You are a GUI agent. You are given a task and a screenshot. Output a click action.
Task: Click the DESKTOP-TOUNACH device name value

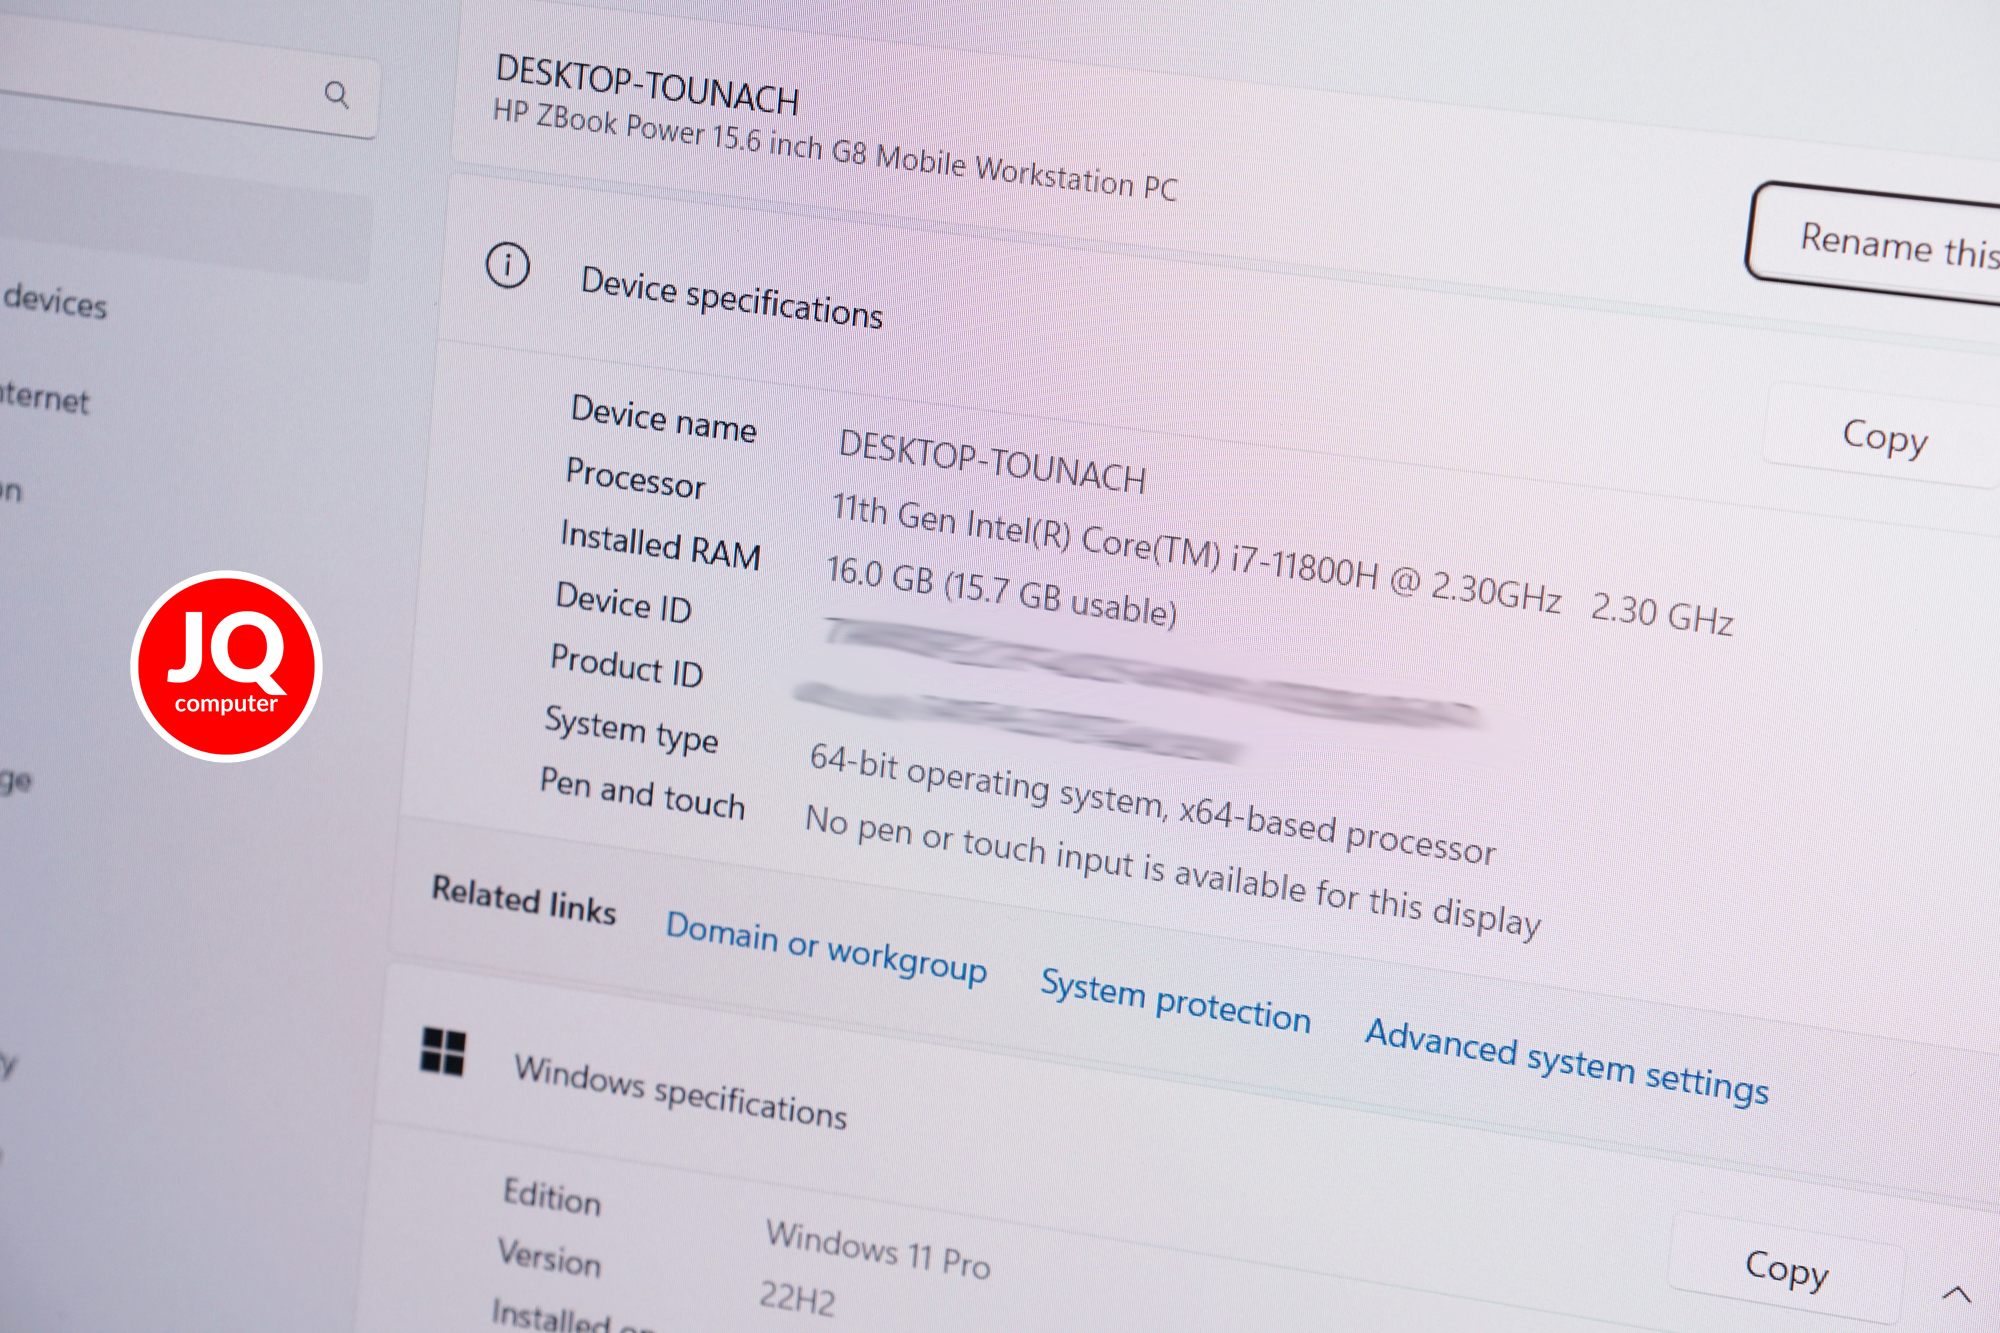click(992, 461)
